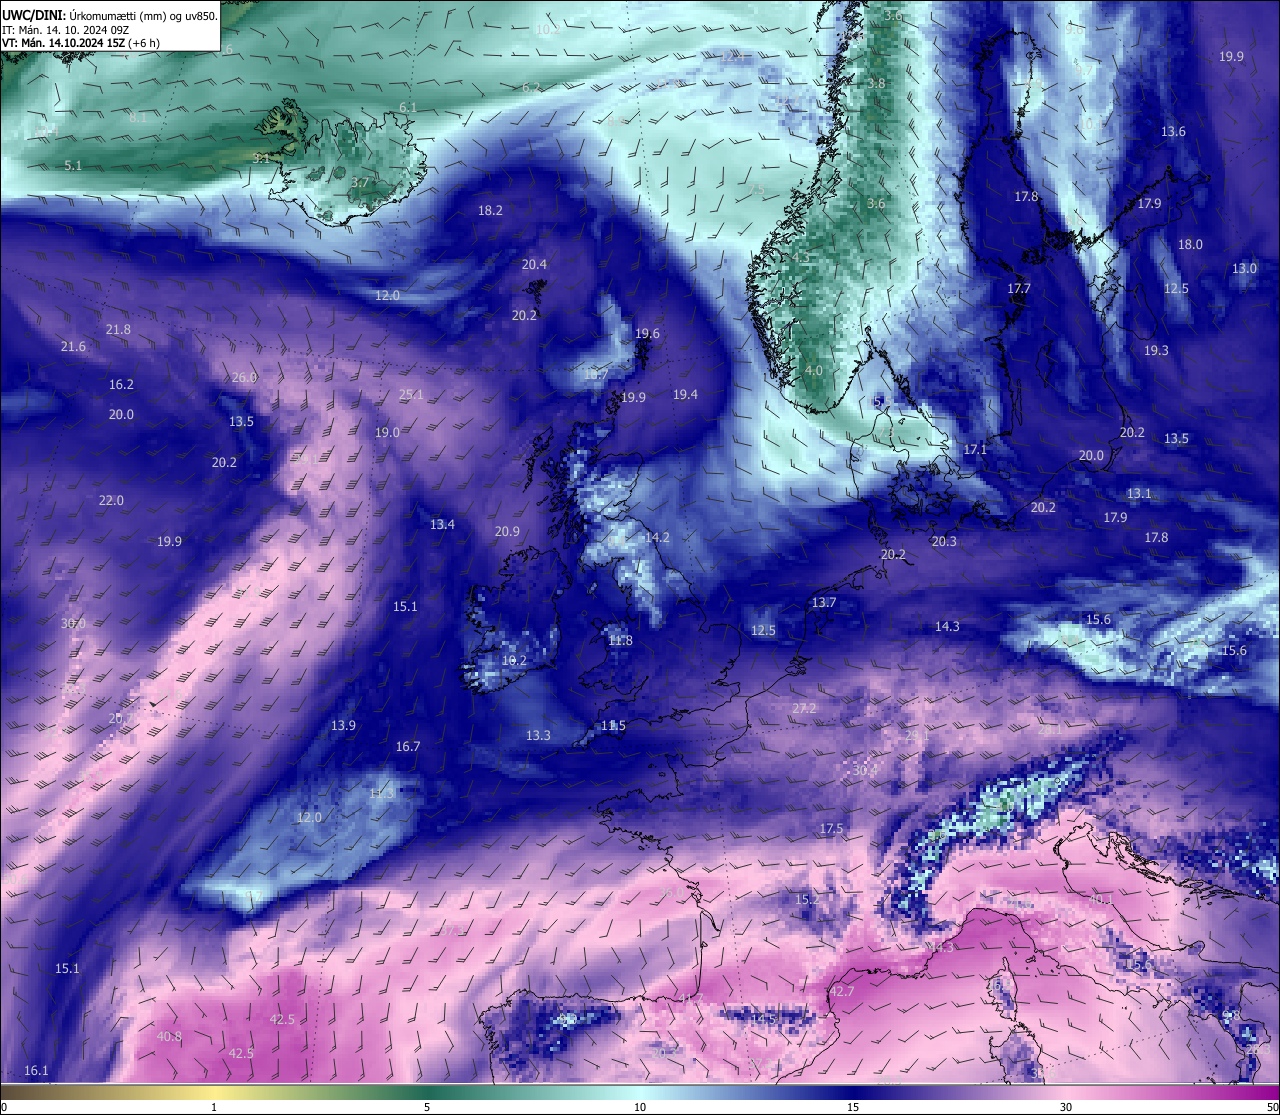
Task: Click the 13.4 value label
Action: (442, 525)
